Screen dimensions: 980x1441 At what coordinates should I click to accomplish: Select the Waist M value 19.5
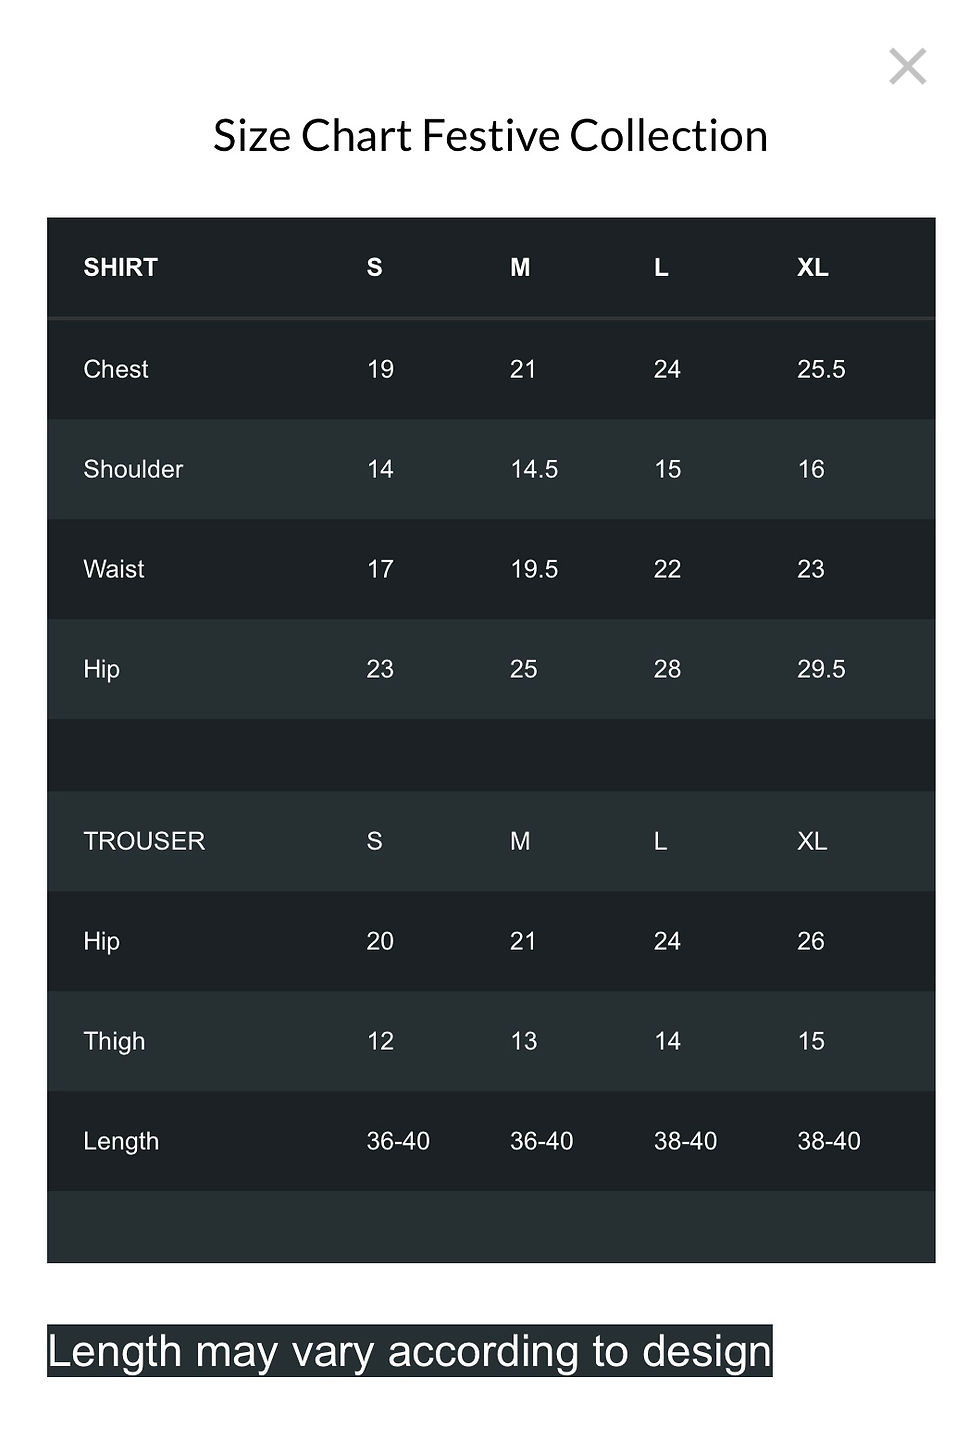[534, 569]
